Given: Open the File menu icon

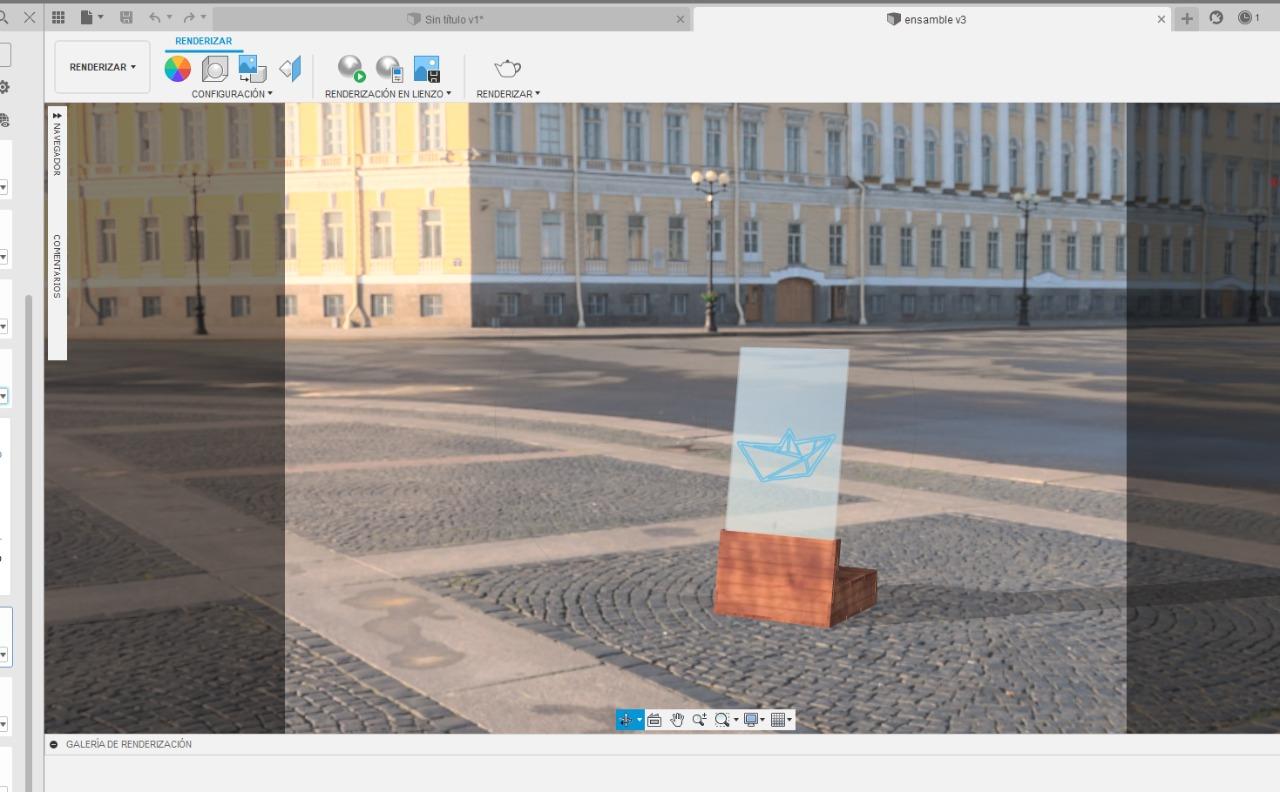Looking at the screenshot, I should click(87, 18).
